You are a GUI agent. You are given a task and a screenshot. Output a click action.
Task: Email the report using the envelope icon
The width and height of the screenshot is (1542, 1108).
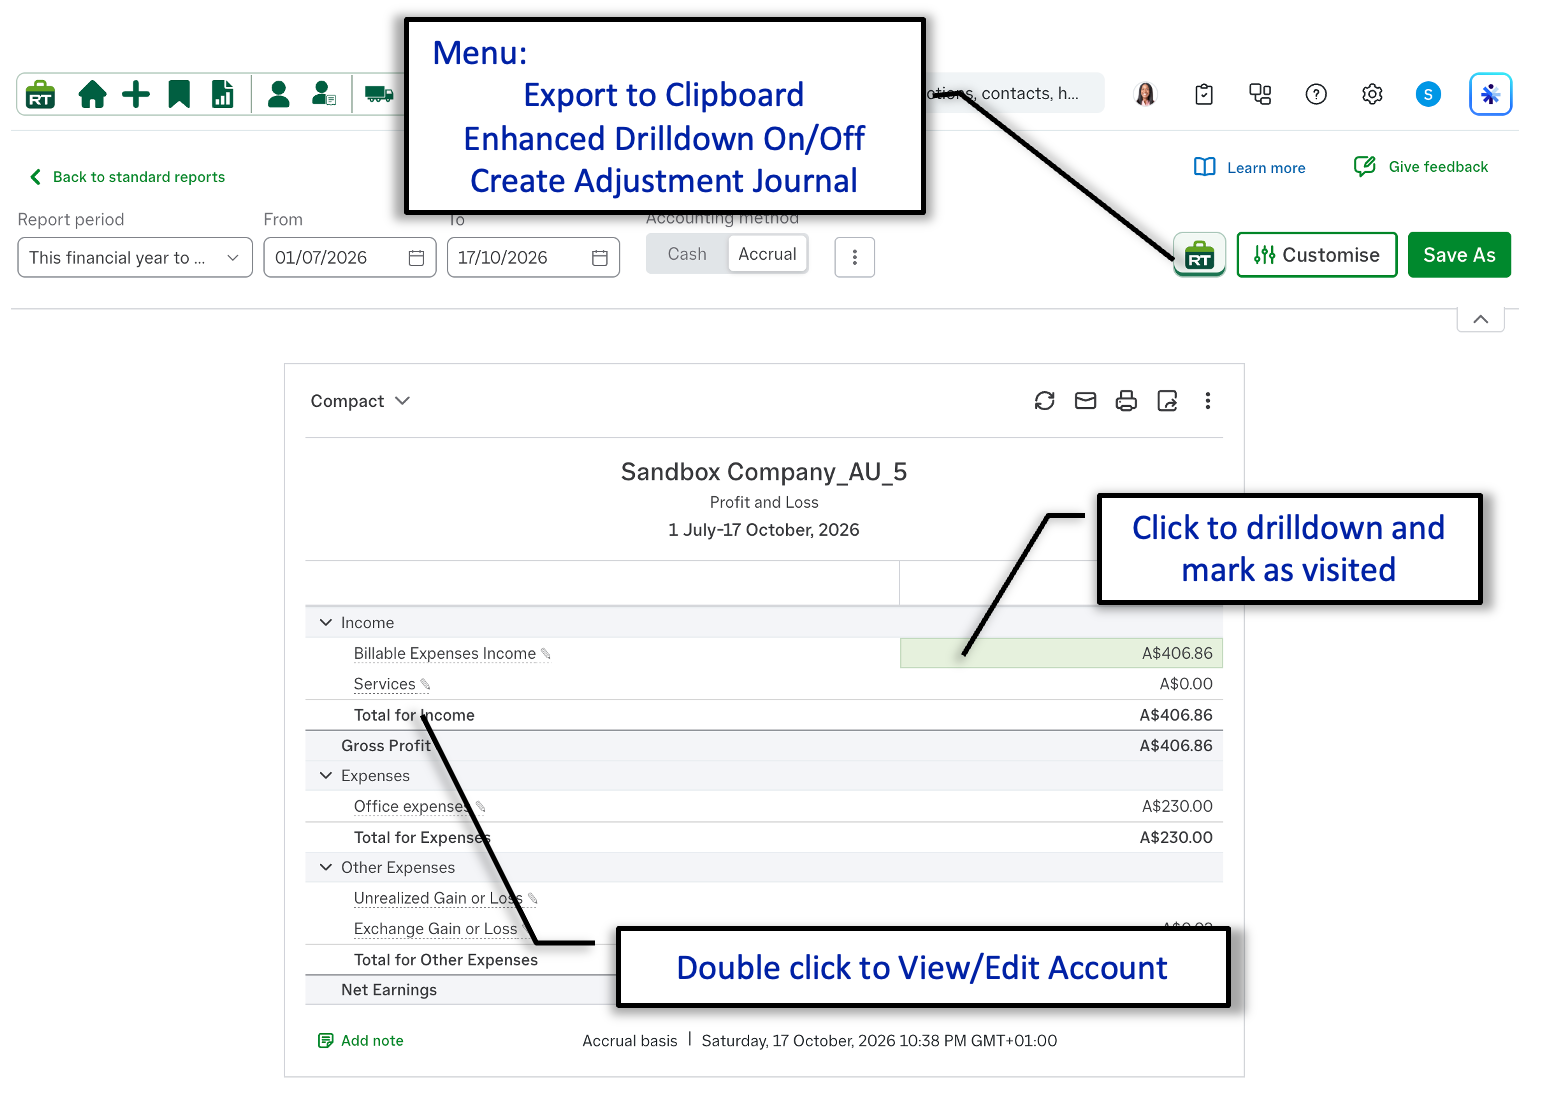pyautogui.click(x=1085, y=401)
